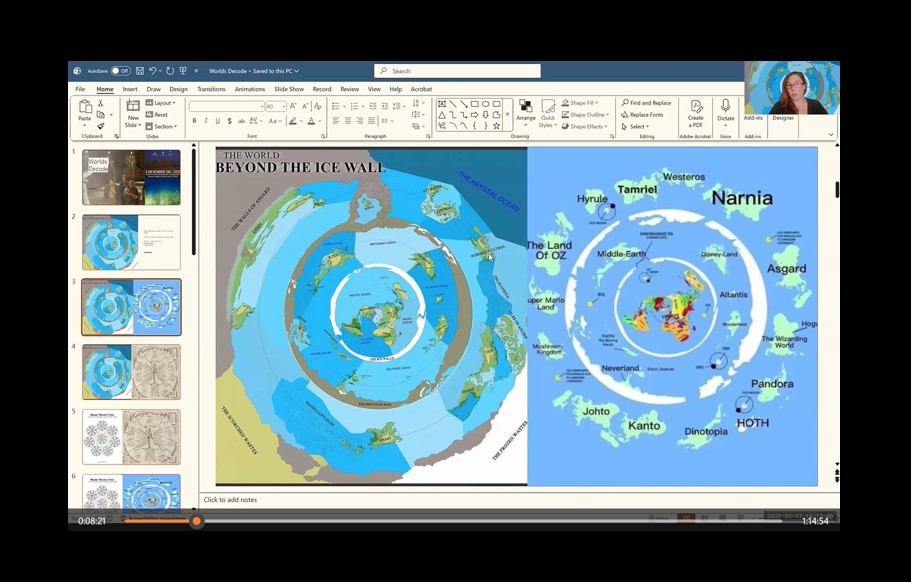This screenshot has width=911, height=582.
Task: Click Find and Replace button
Action: click(646, 103)
